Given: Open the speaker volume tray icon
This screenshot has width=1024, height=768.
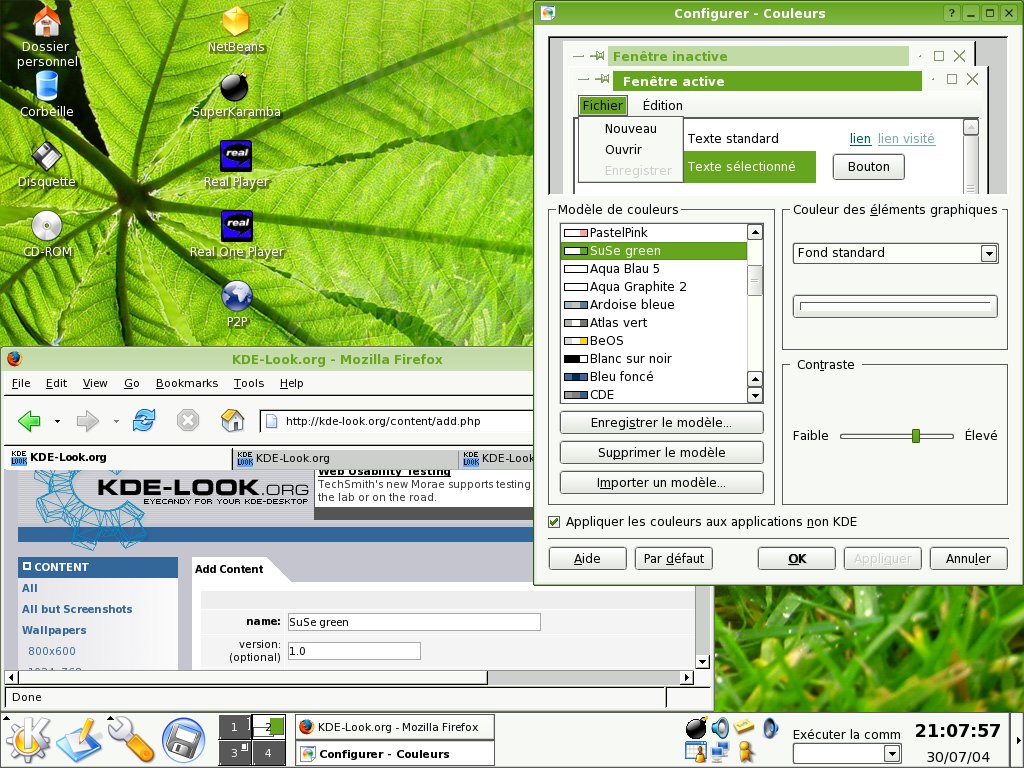Looking at the screenshot, I should (x=720, y=728).
